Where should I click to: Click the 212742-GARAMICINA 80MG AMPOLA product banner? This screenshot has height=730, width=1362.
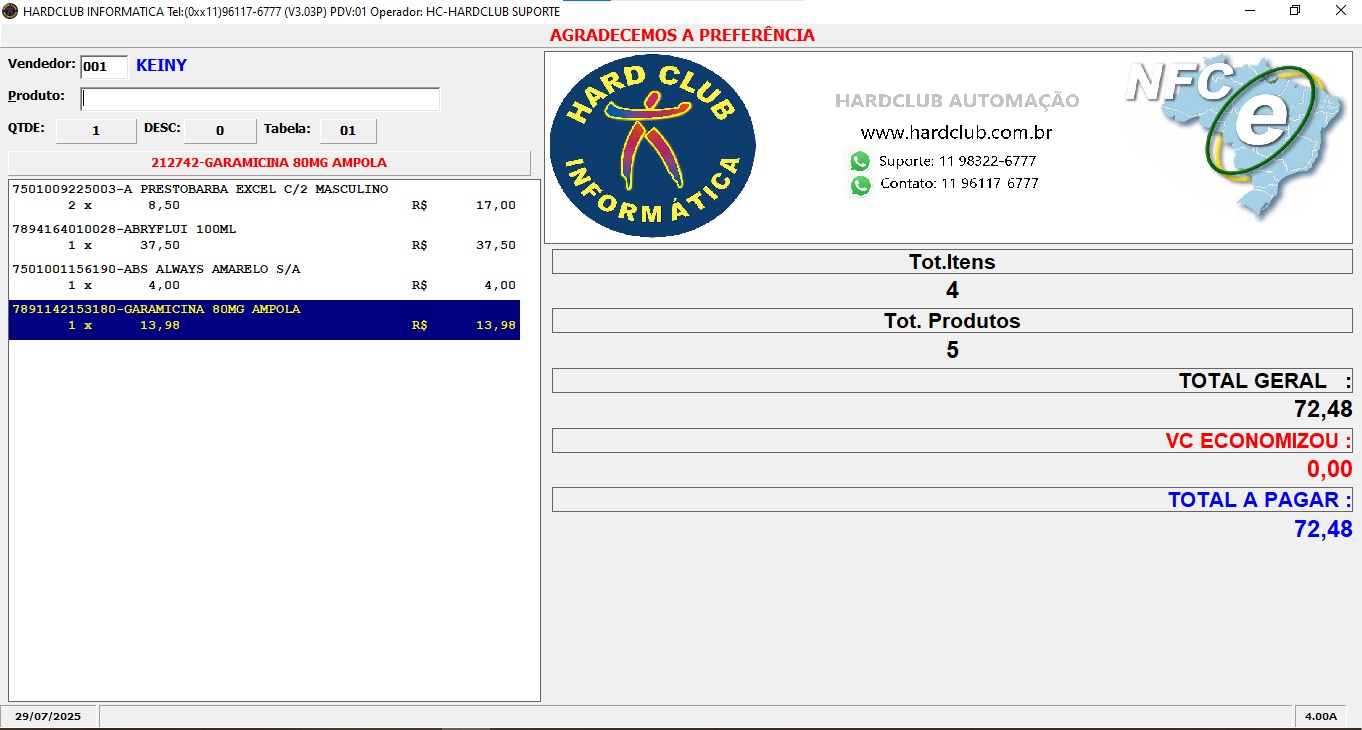tap(269, 163)
